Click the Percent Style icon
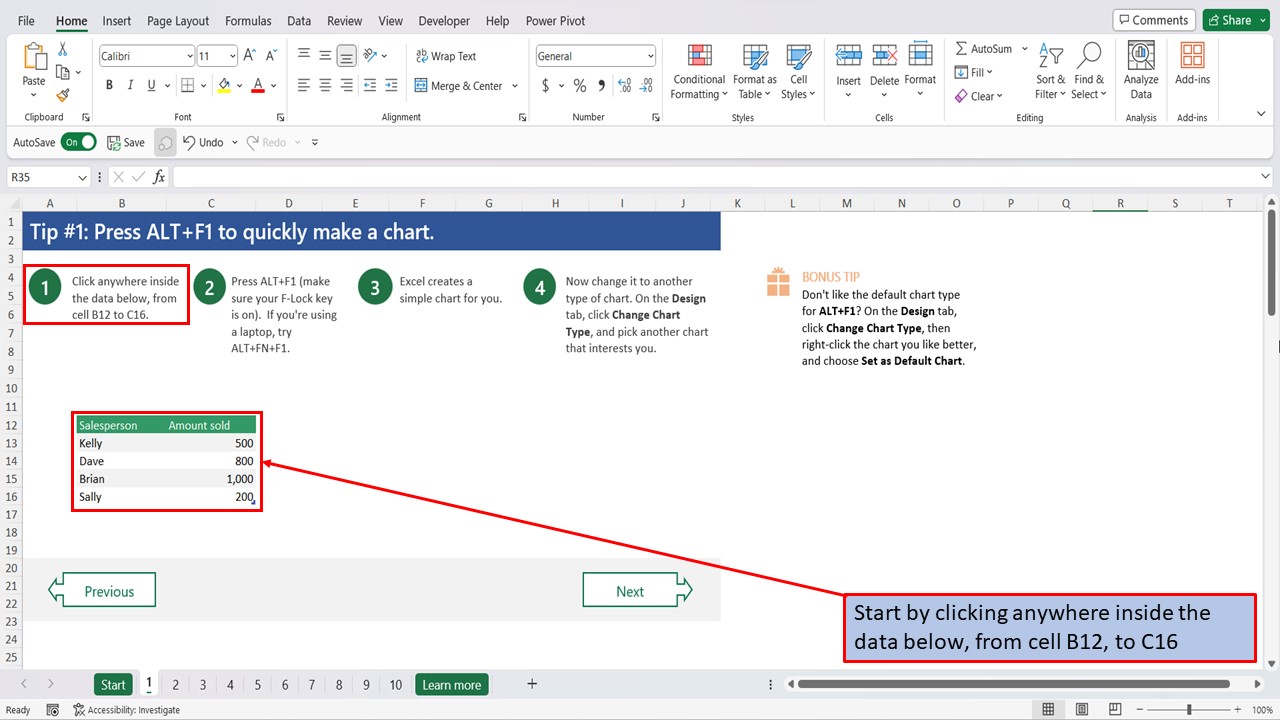Screen dimensions: 1280x720 [x=580, y=86]
